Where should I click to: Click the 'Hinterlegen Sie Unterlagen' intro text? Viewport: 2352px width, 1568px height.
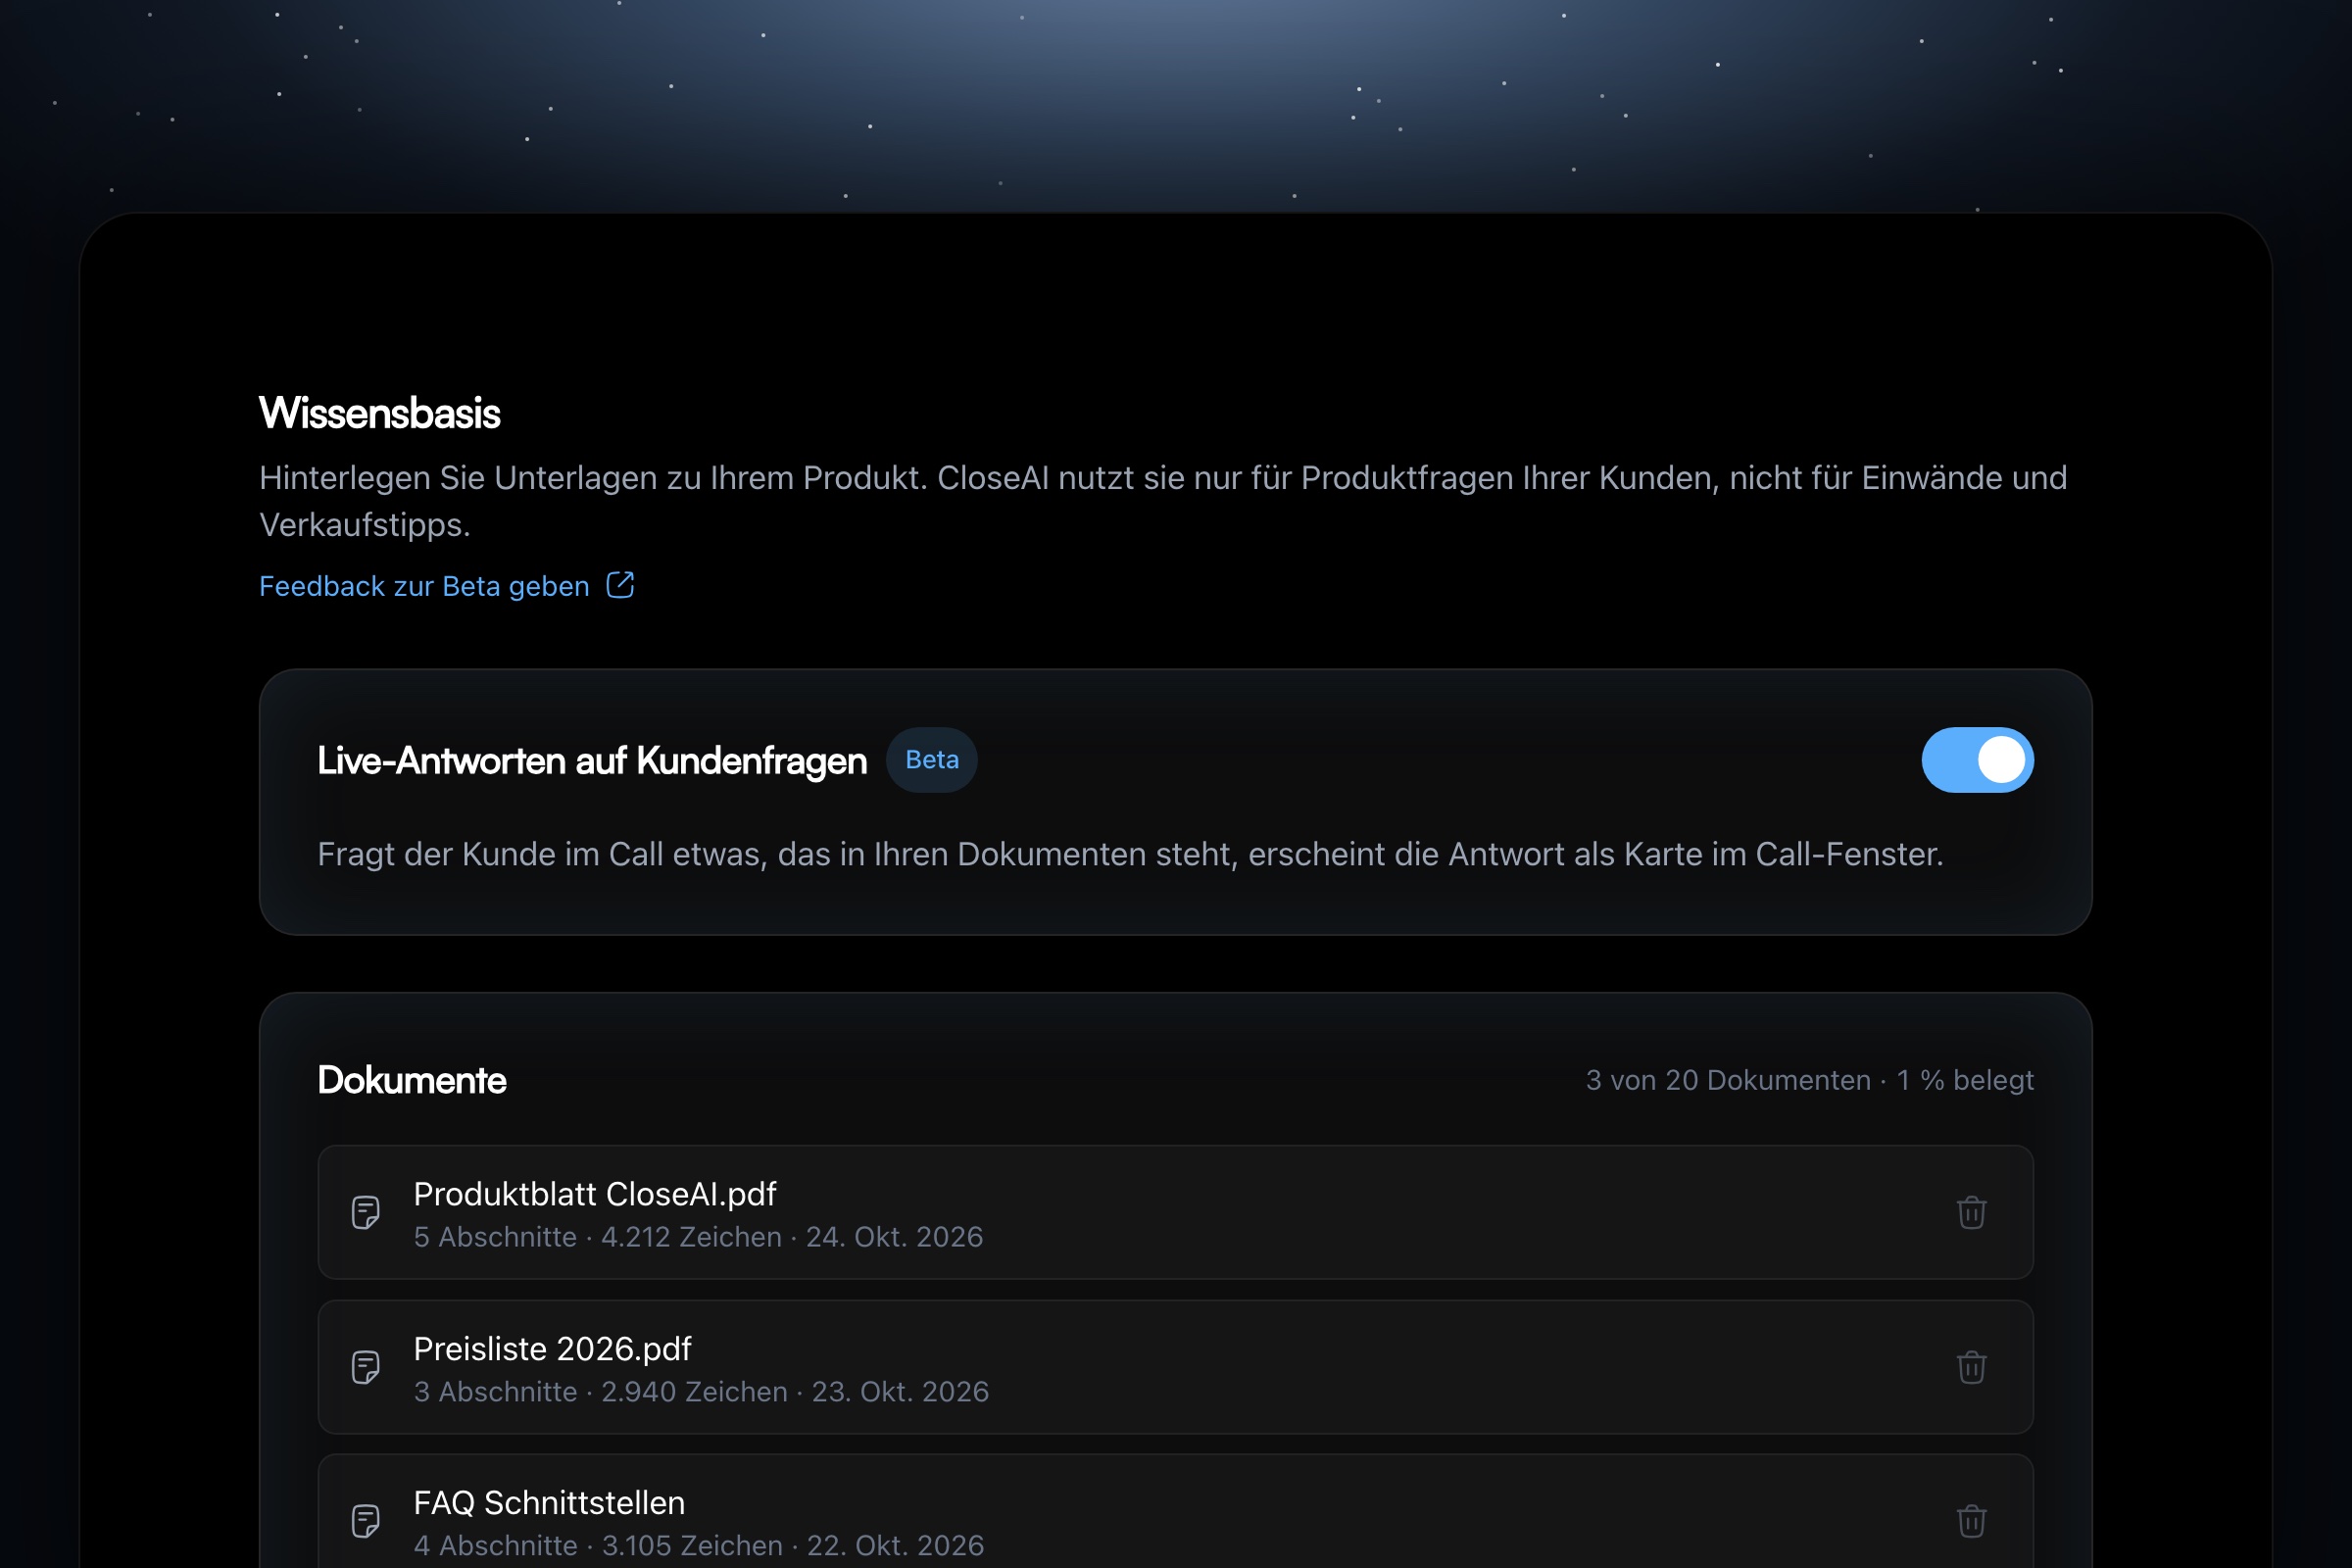[1163, 501]
